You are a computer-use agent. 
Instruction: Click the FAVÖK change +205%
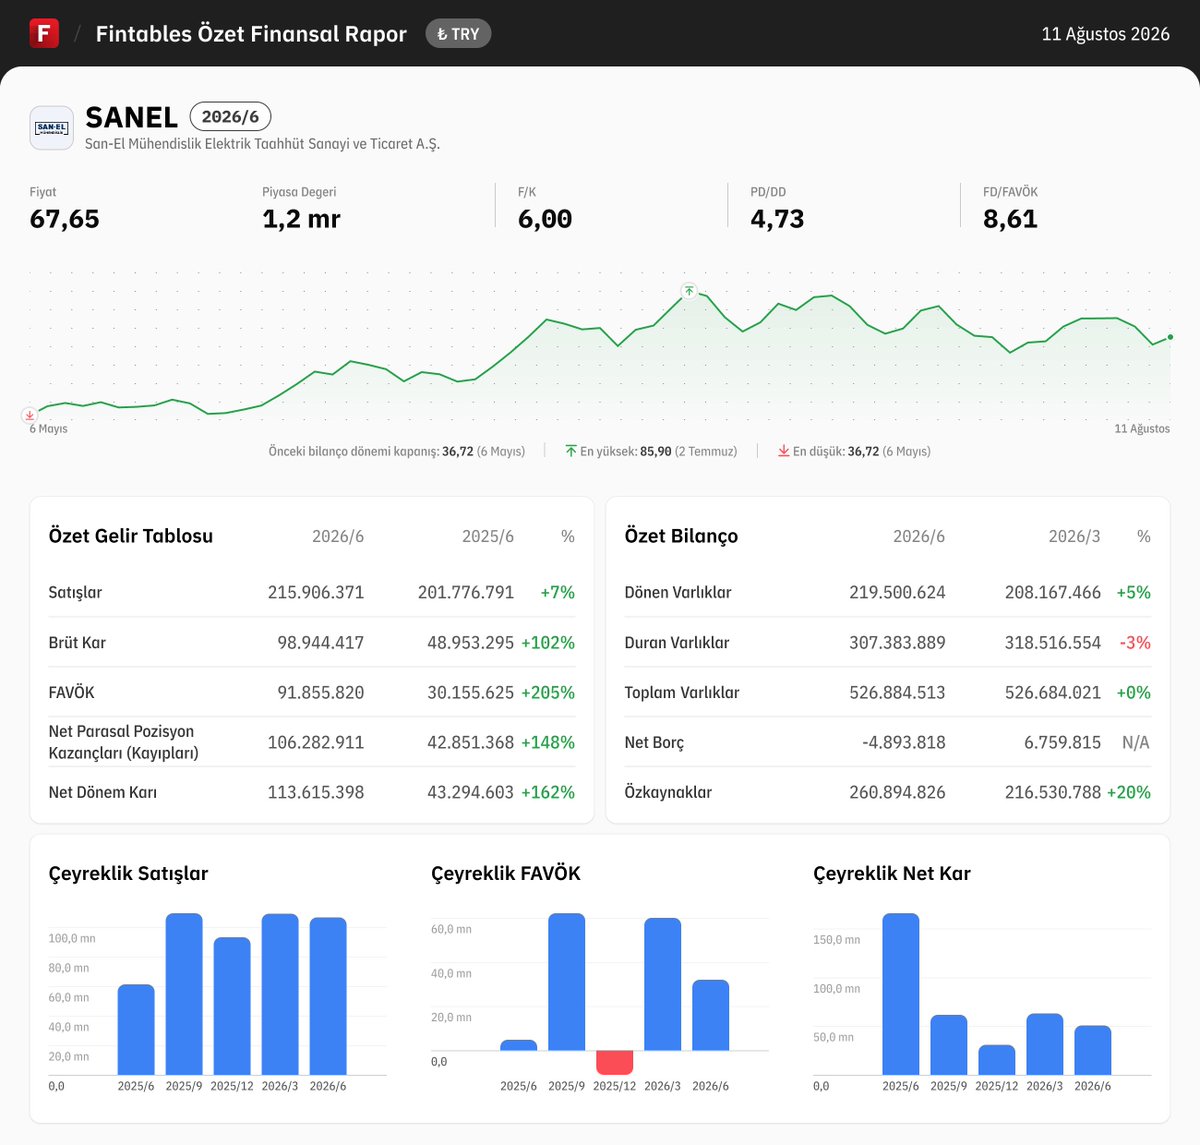pyautogui.click(x=548, y=692)
